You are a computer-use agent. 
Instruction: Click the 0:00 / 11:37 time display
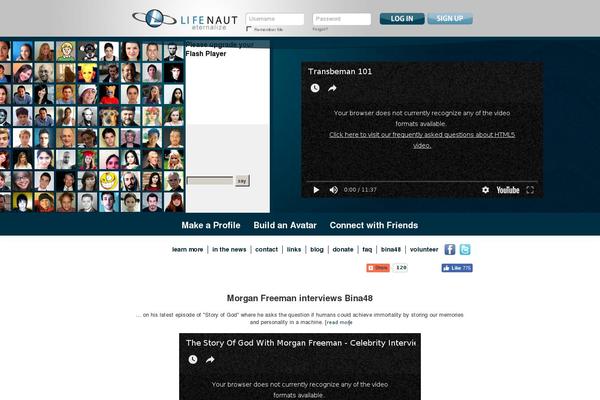[x=360, y=190]
